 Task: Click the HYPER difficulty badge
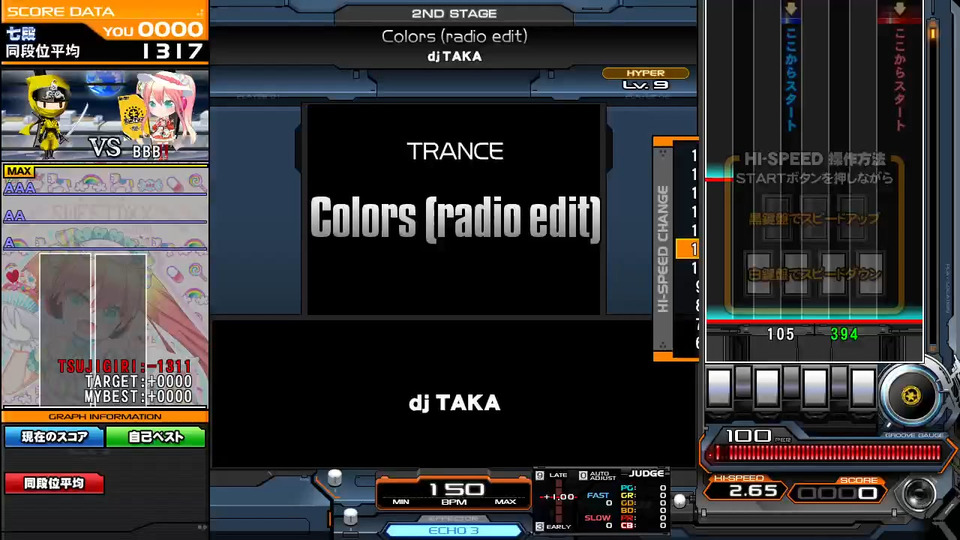click(645, 73)
